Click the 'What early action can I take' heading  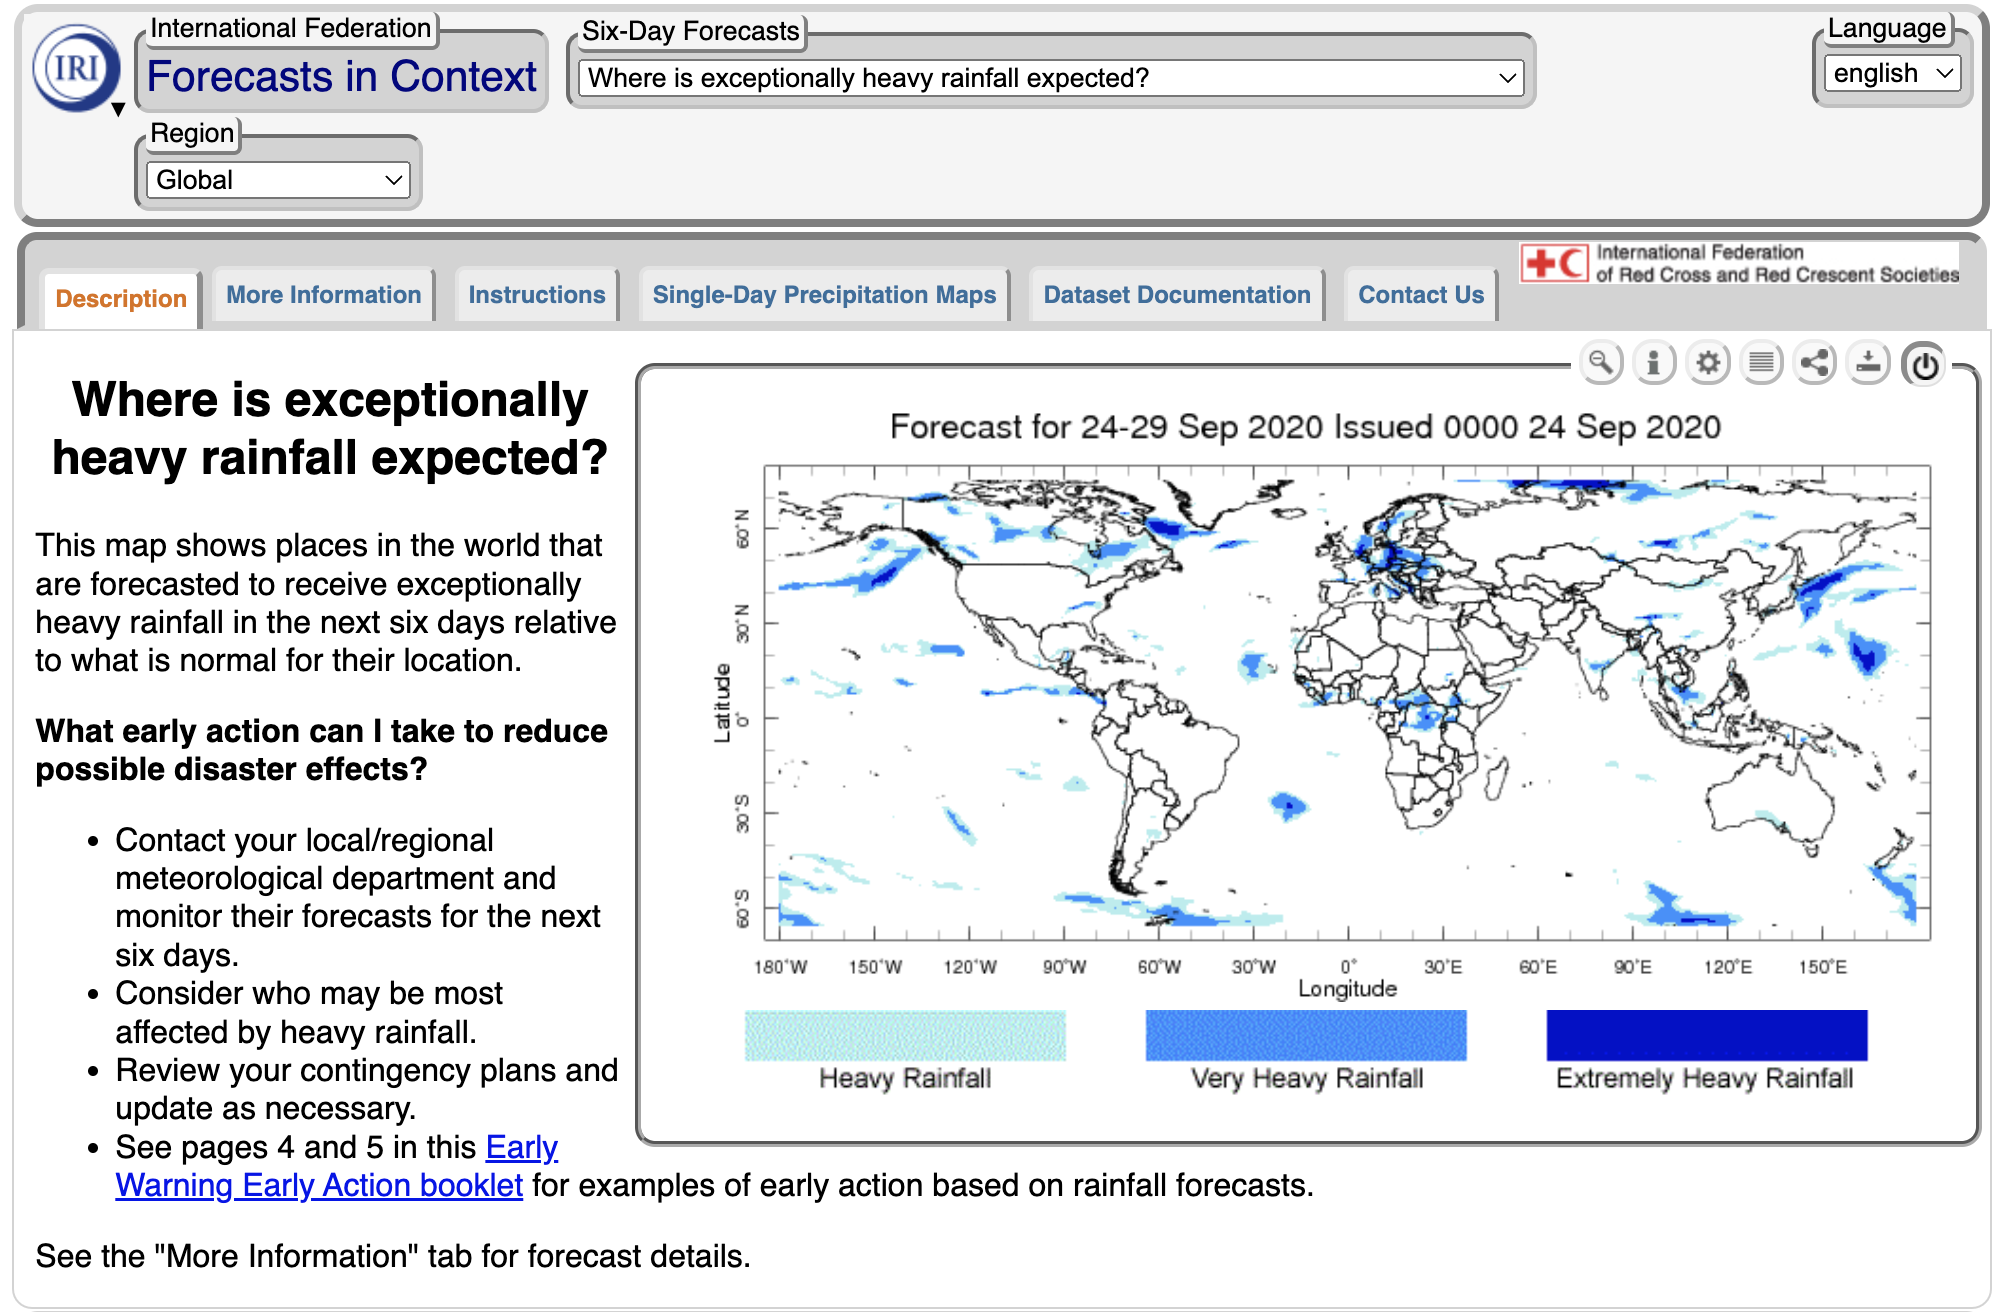coord(321,750)
